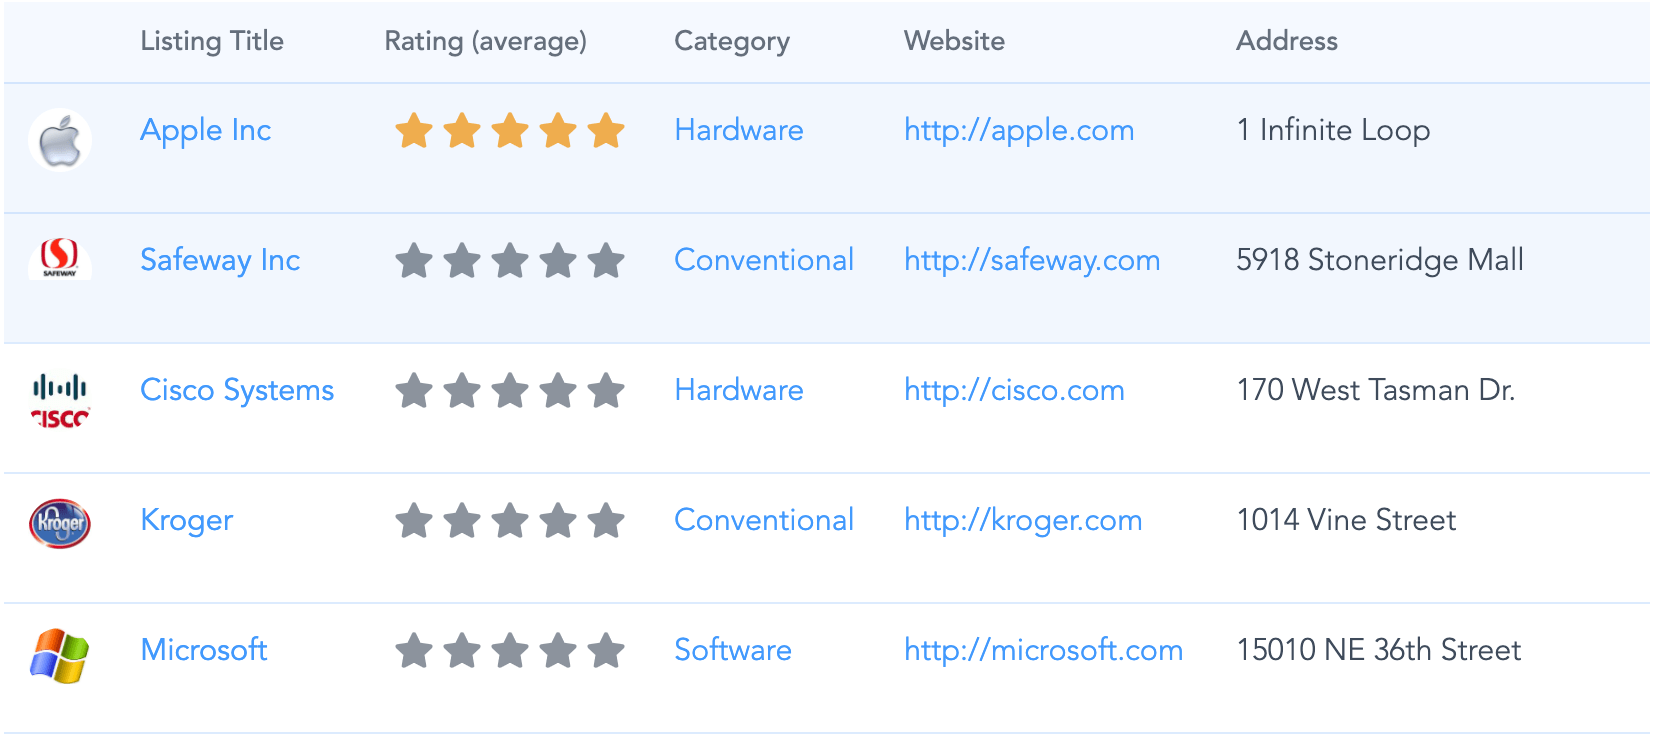Filter by Software category link
Screen dimensions: 1662x740
[x=733, y=650]
